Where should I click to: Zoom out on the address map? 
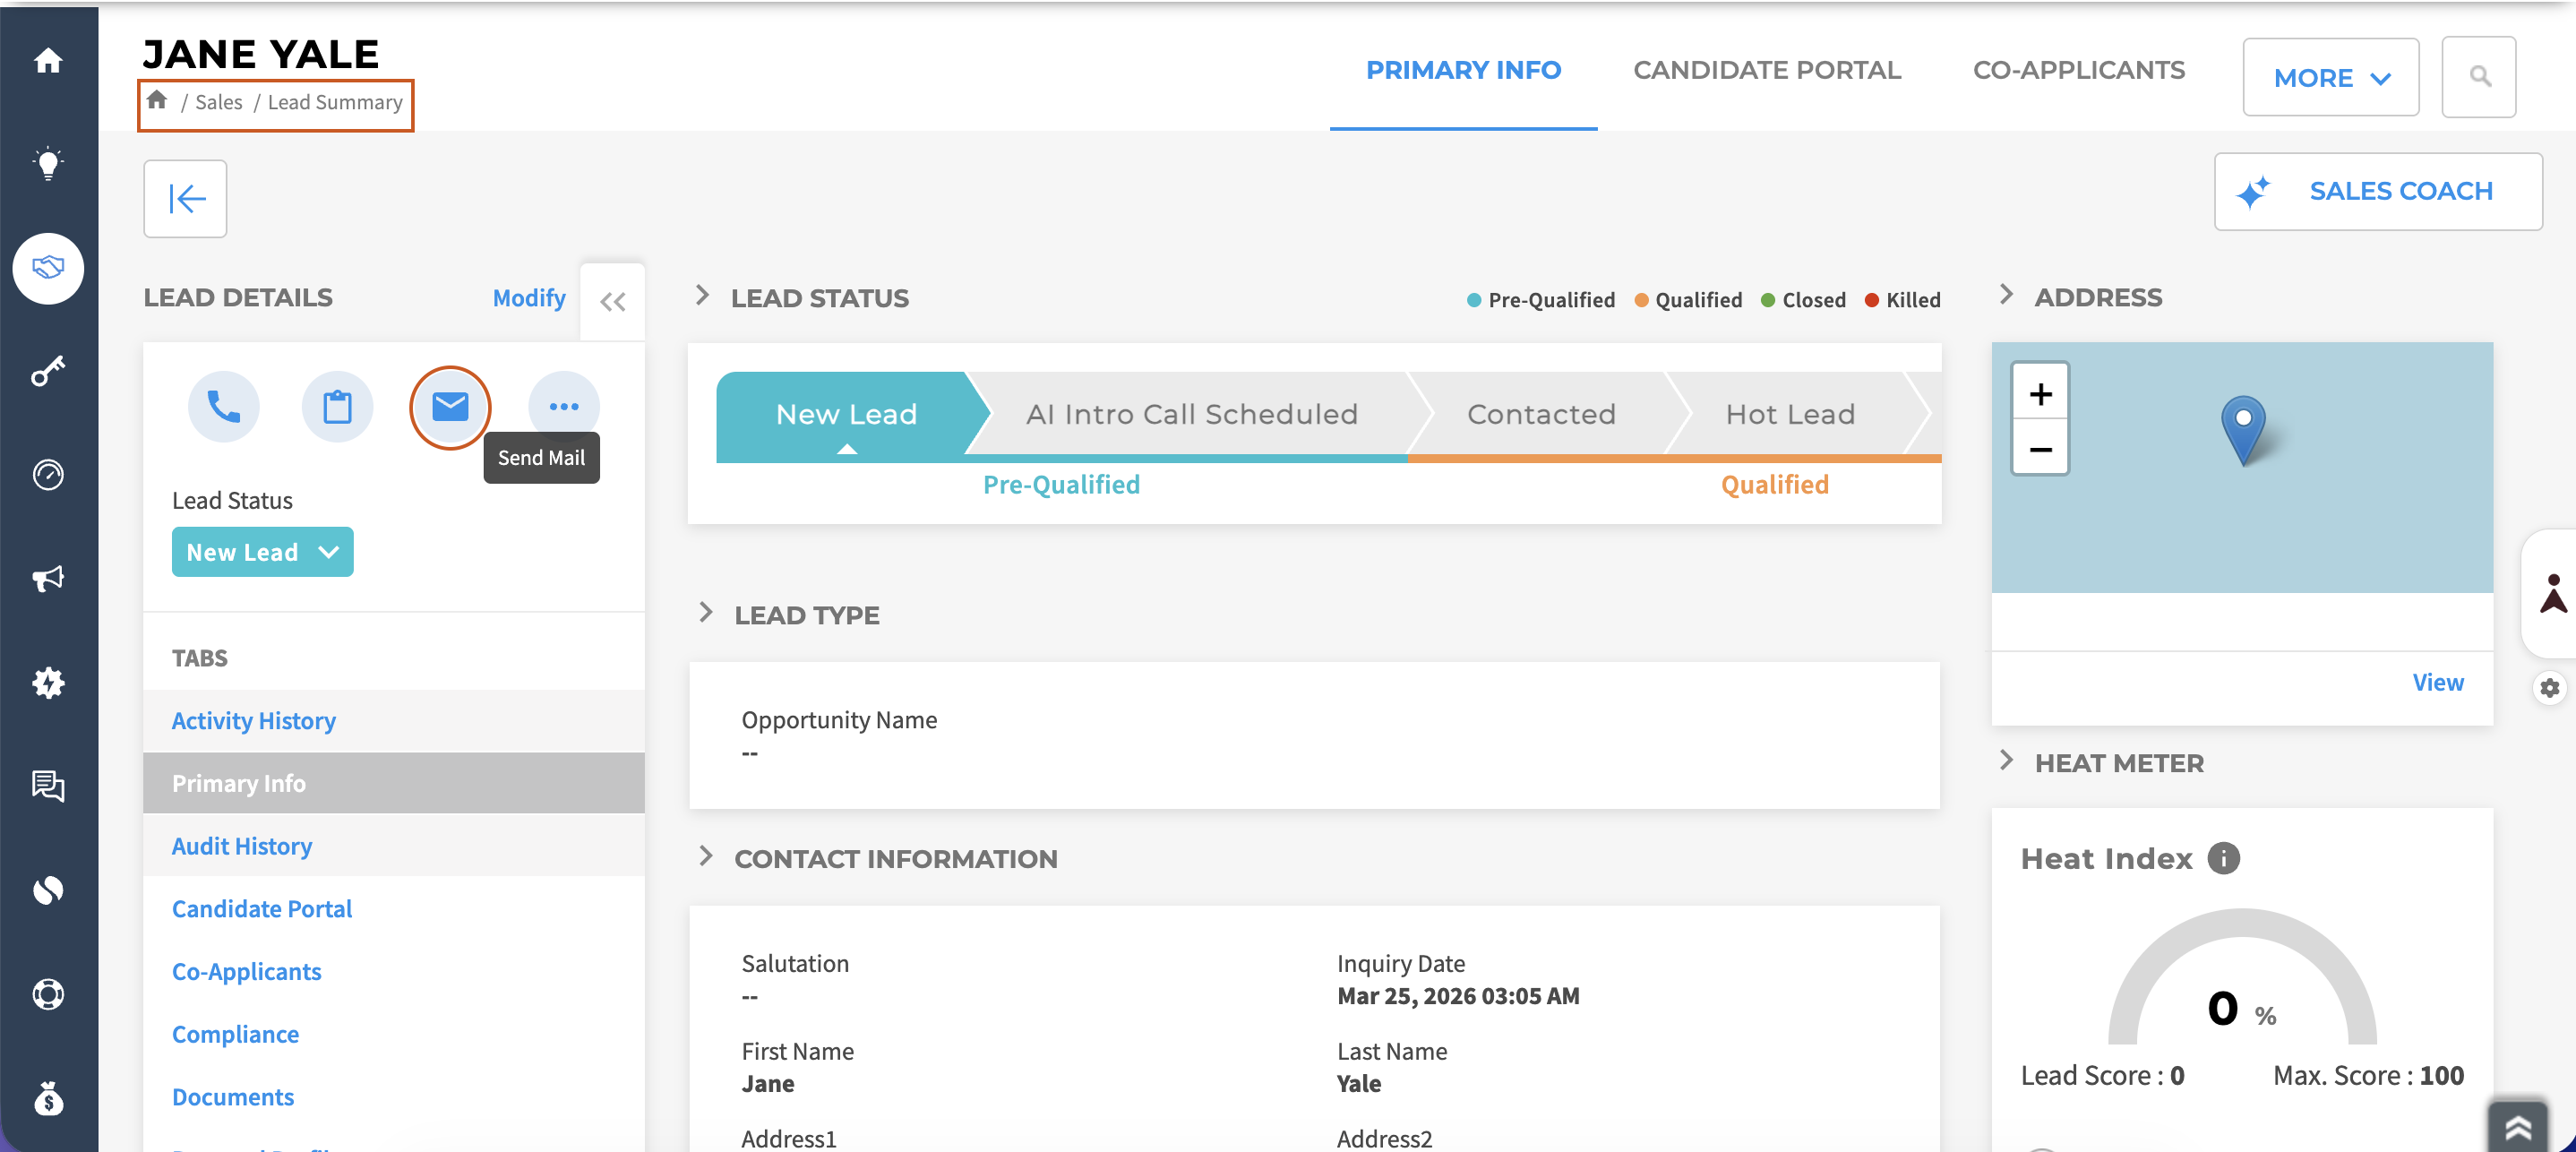(x=2040, y=448)
